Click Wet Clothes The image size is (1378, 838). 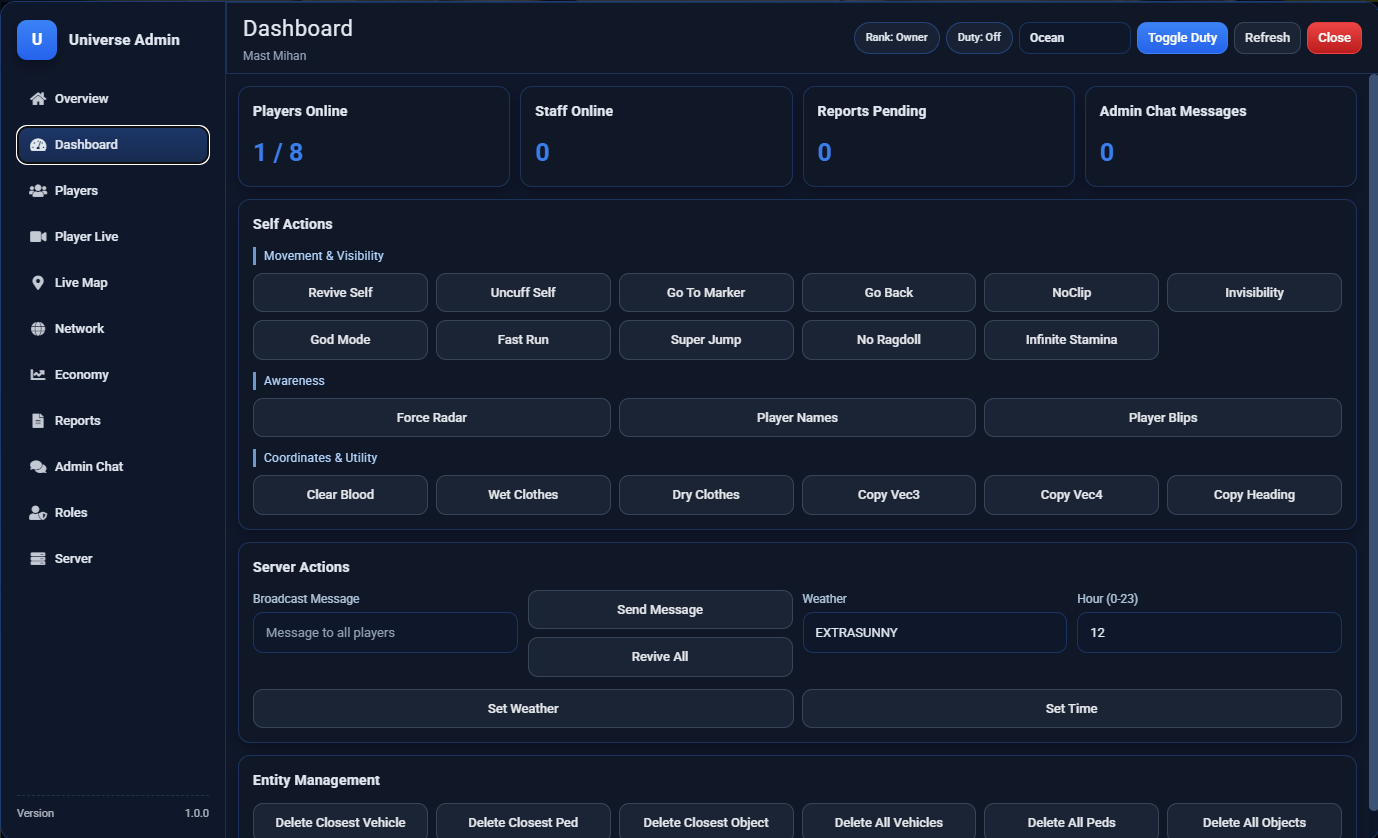[x=523, y=495]
